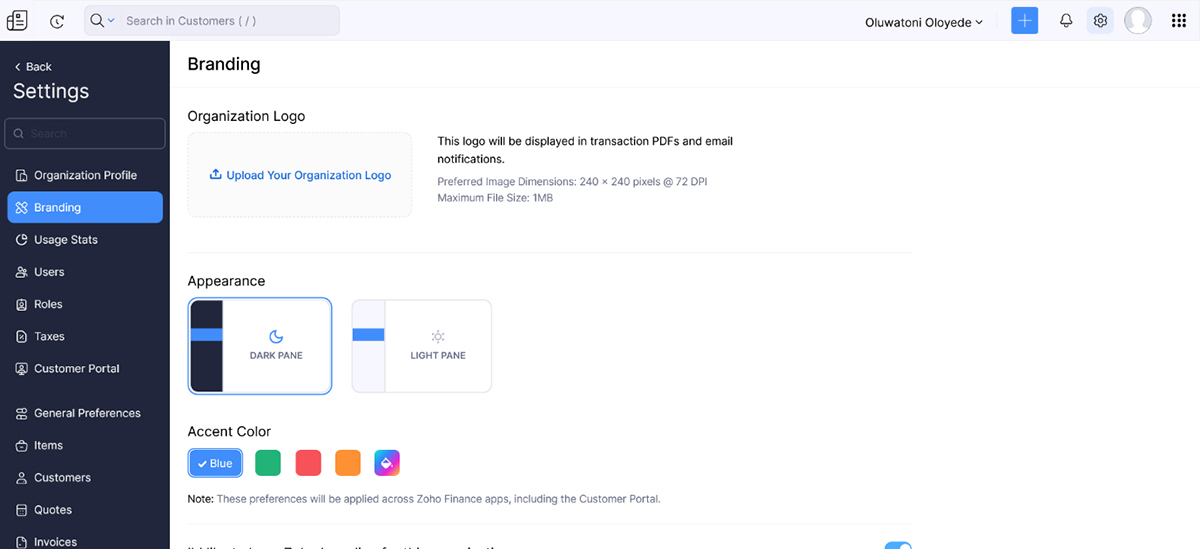Open the Taxes settings page
Viewport: 1200px width, 549px height.
[x=85, y=336]
